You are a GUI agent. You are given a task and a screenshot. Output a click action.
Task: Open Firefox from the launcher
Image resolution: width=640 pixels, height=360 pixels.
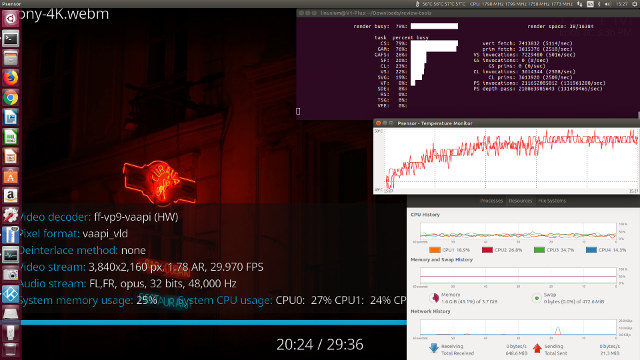tap(11, 78)
